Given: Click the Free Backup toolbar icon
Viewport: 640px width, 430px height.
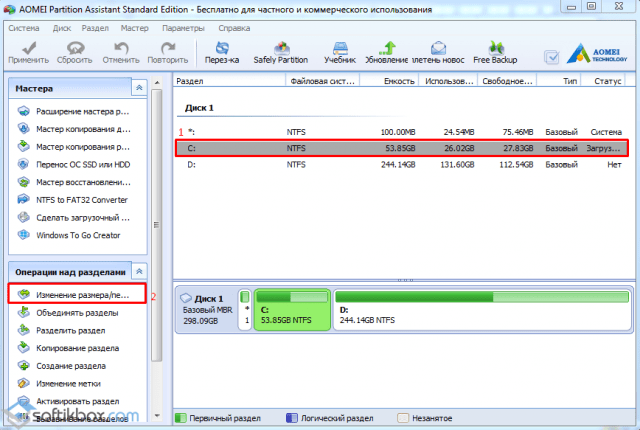Looking at the screenshot, I should (x=496, y=48).
